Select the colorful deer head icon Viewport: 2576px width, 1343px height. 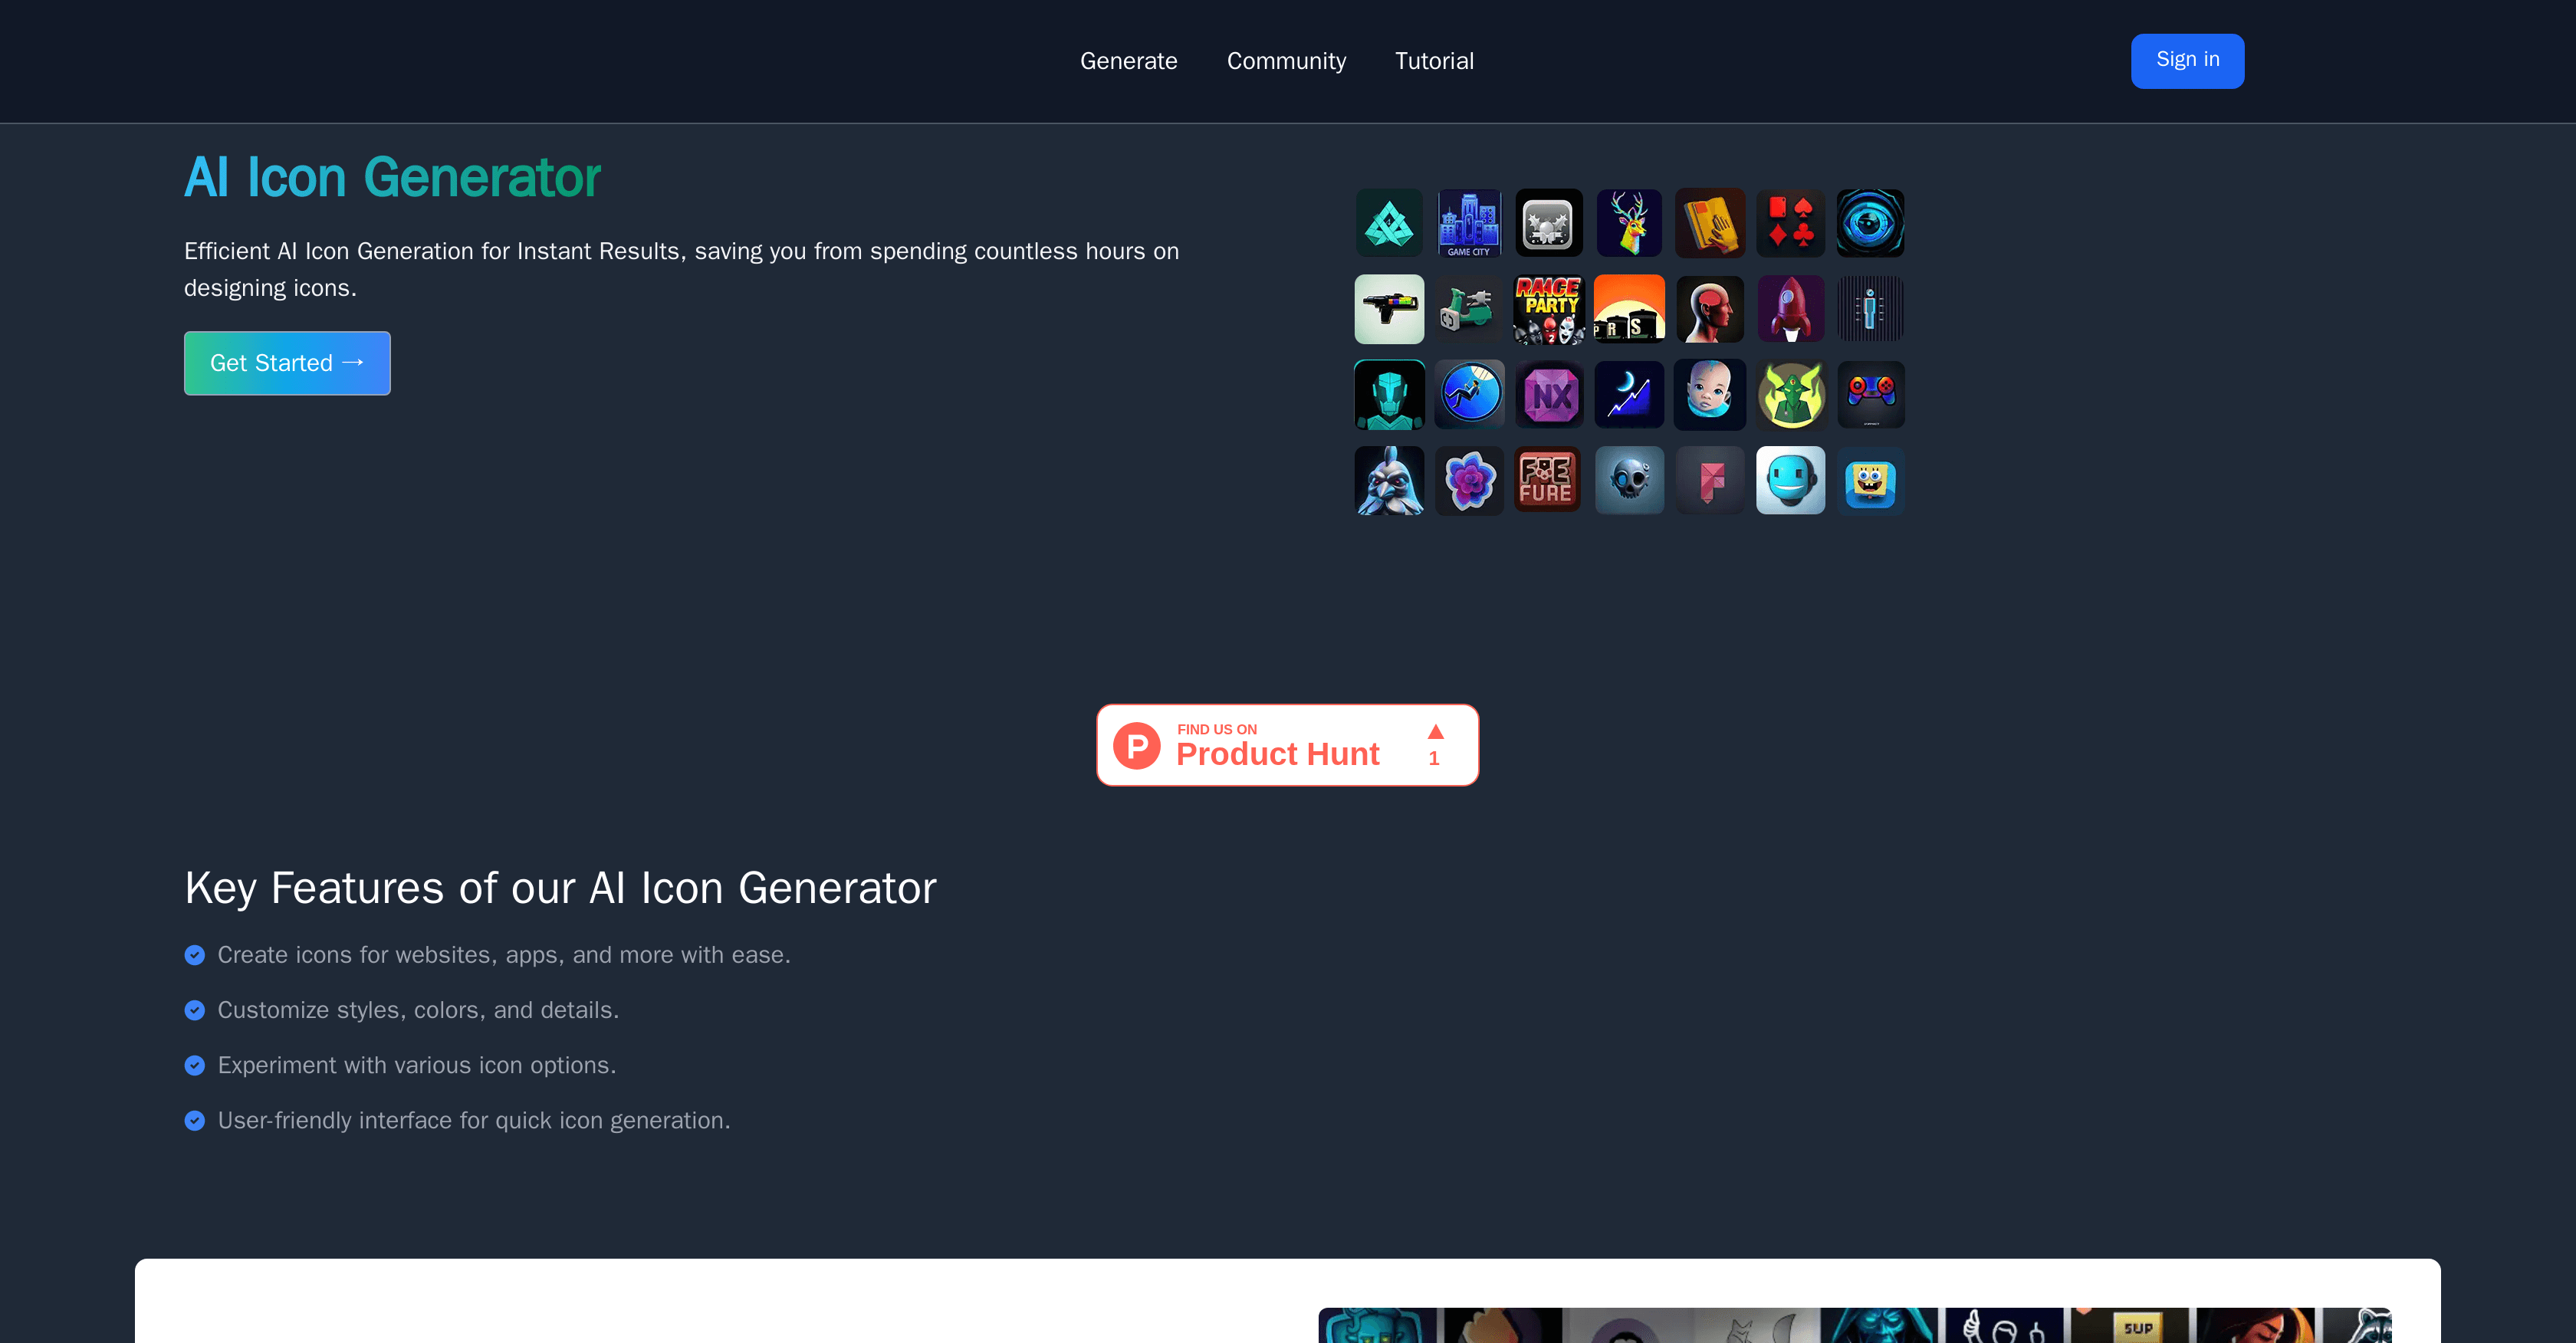coord(1629,223)
